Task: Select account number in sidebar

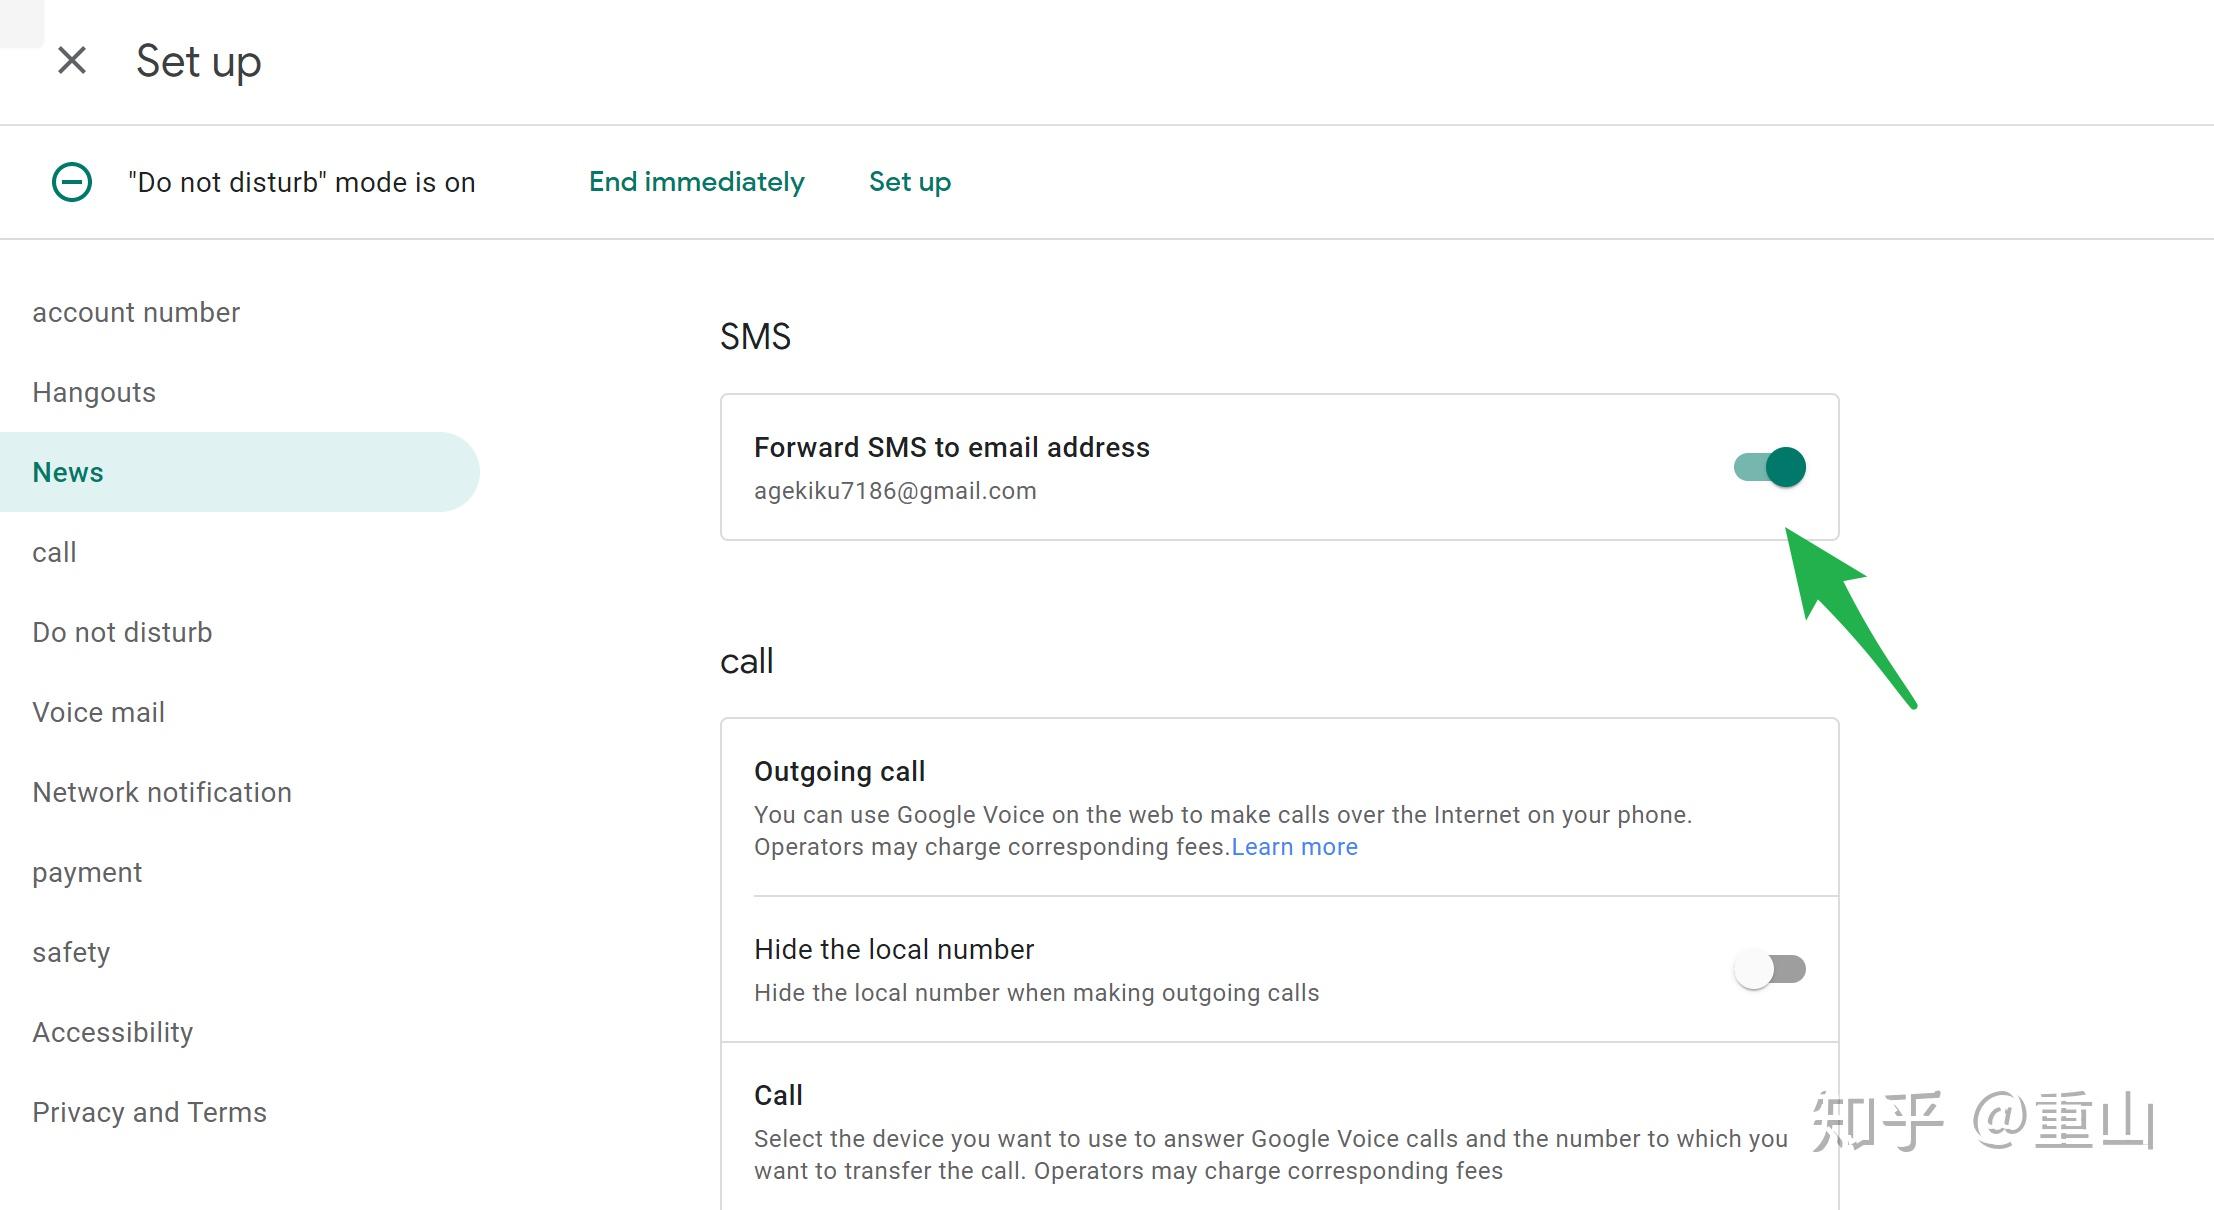Action: [136, 312]
